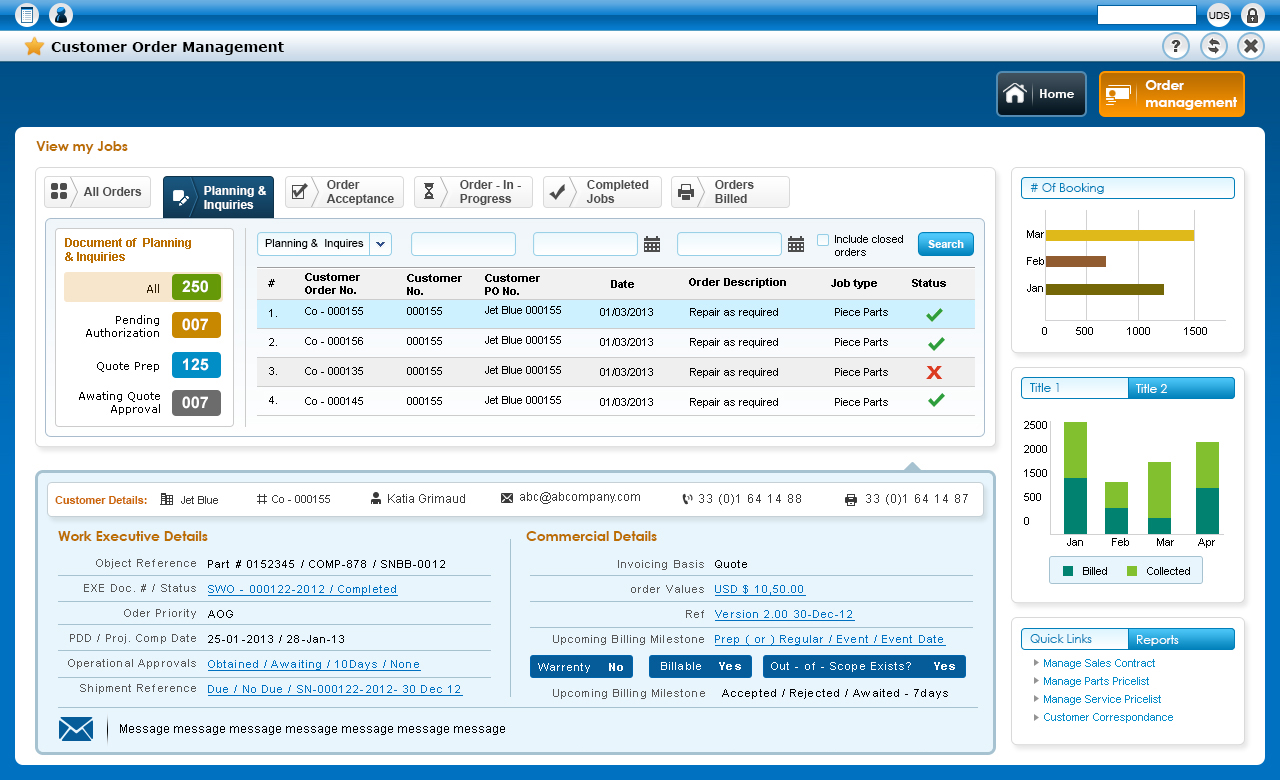Viewport: 1280px width, 780px height.
Task: Check Include closed orders checkbox
Action: coord(823,240)
